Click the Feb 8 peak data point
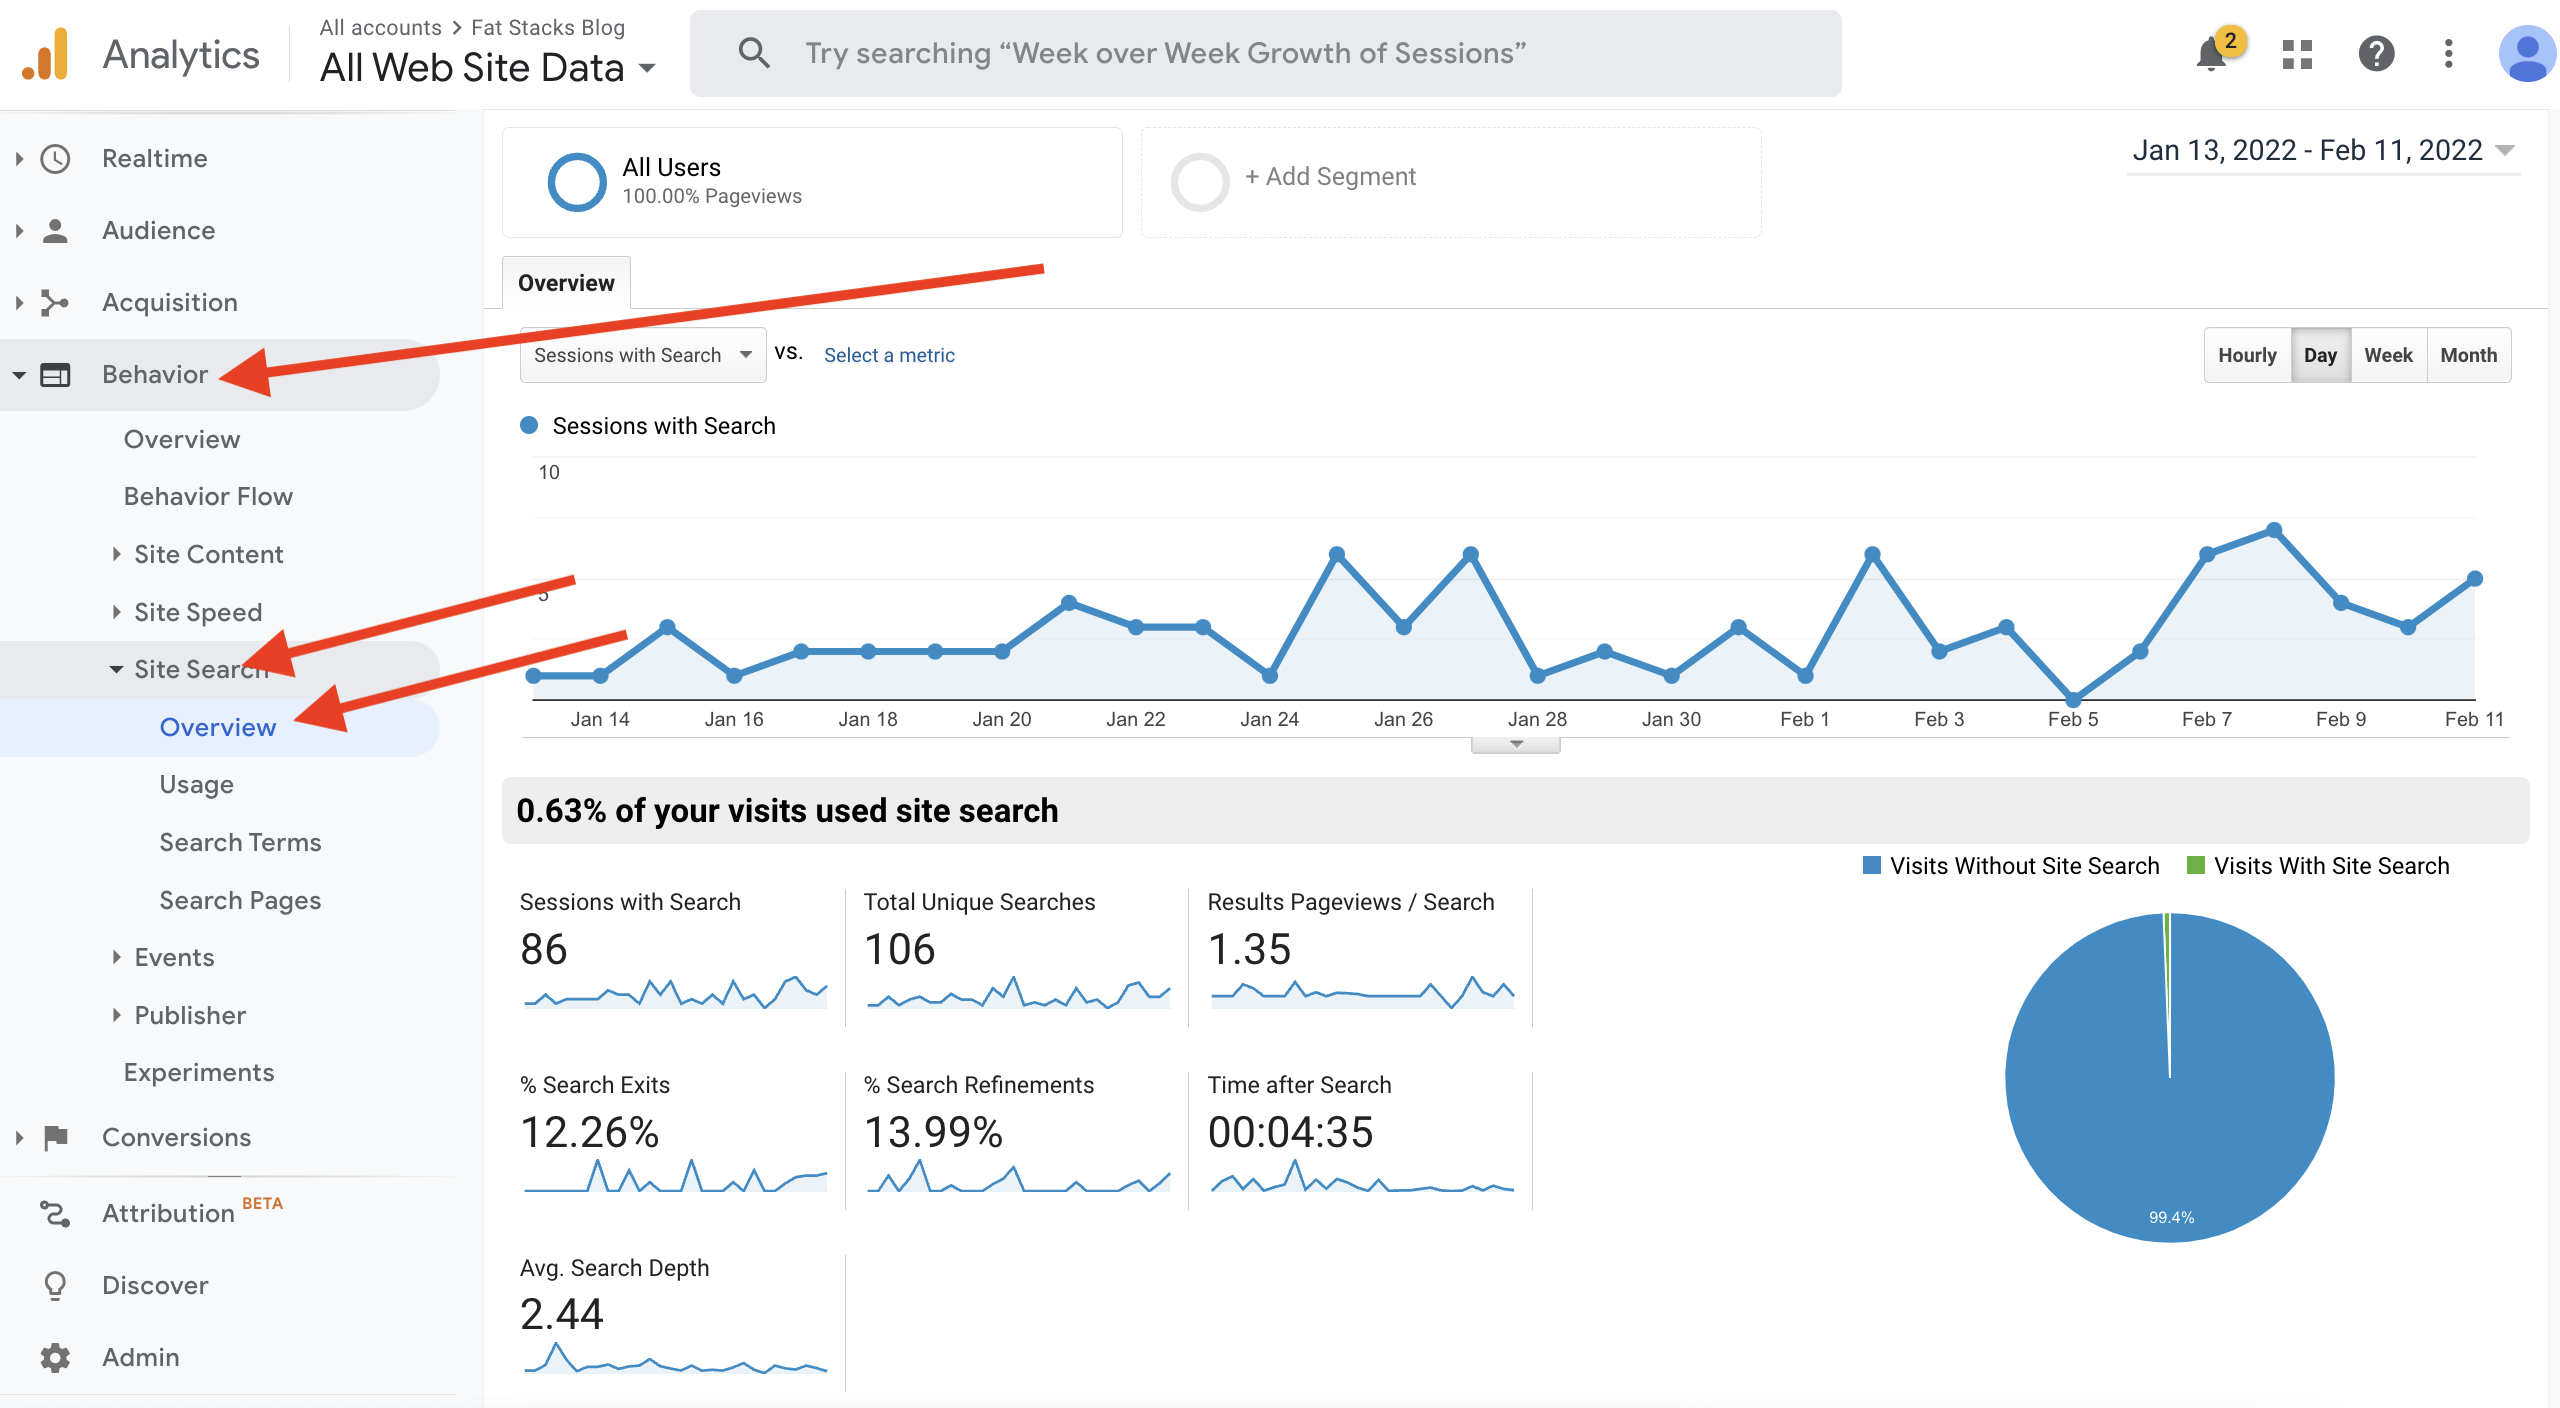Screen dimensions: 2560x1408 point(2274,529)
